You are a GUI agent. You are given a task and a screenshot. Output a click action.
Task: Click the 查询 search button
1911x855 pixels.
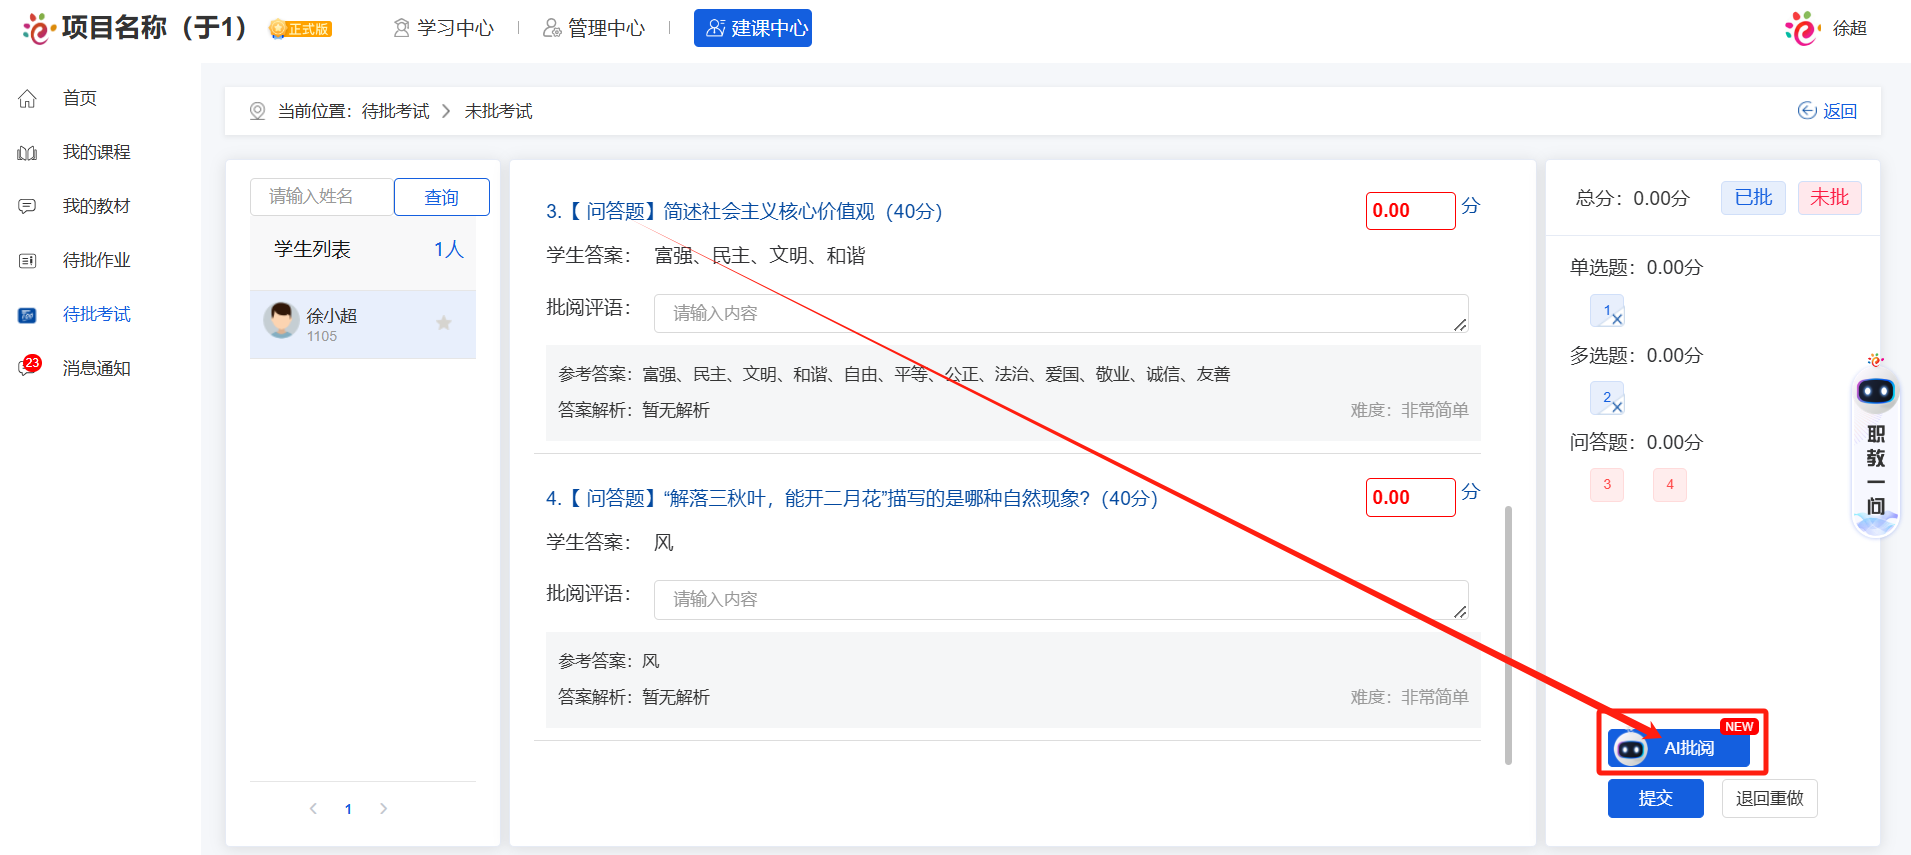(441, 197)
